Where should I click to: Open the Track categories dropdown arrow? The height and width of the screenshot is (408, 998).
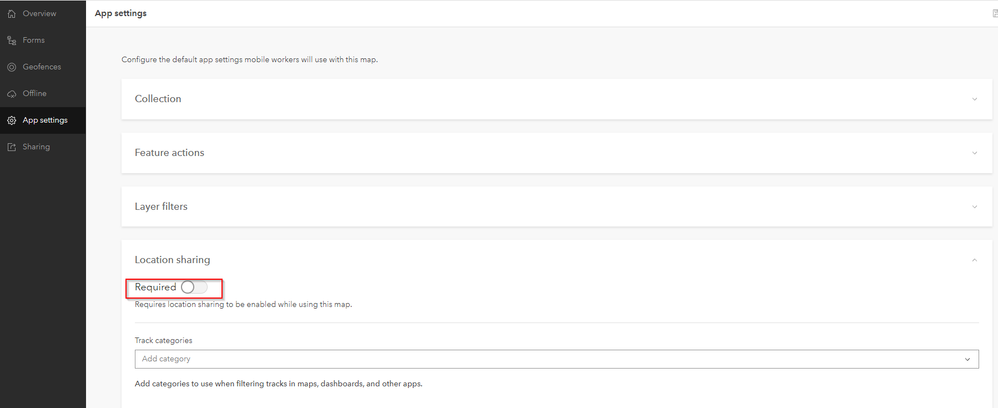click(968, 359)
